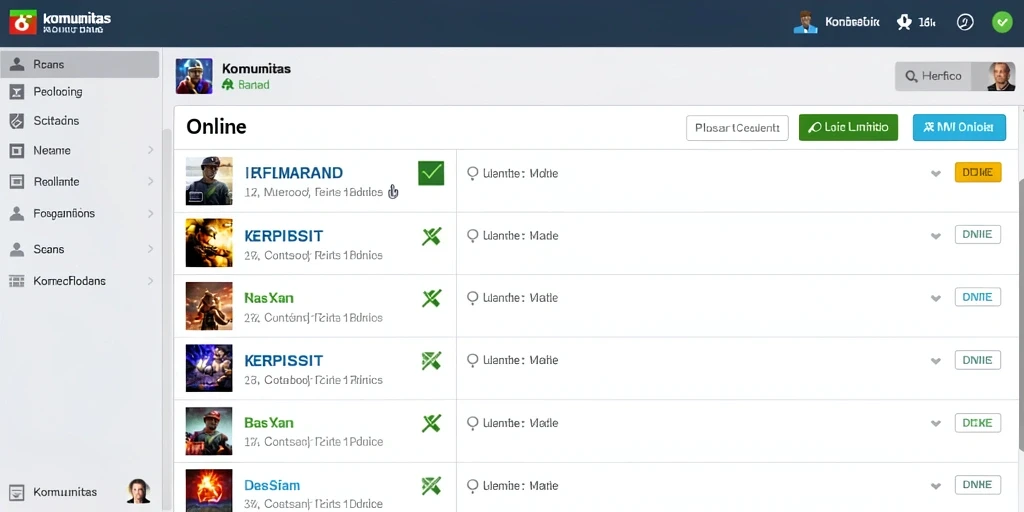This screenshot has width=1024, height=512.
Task: Click the location pin icon in IRFLMARAND row
Action: tap(473, 174)
